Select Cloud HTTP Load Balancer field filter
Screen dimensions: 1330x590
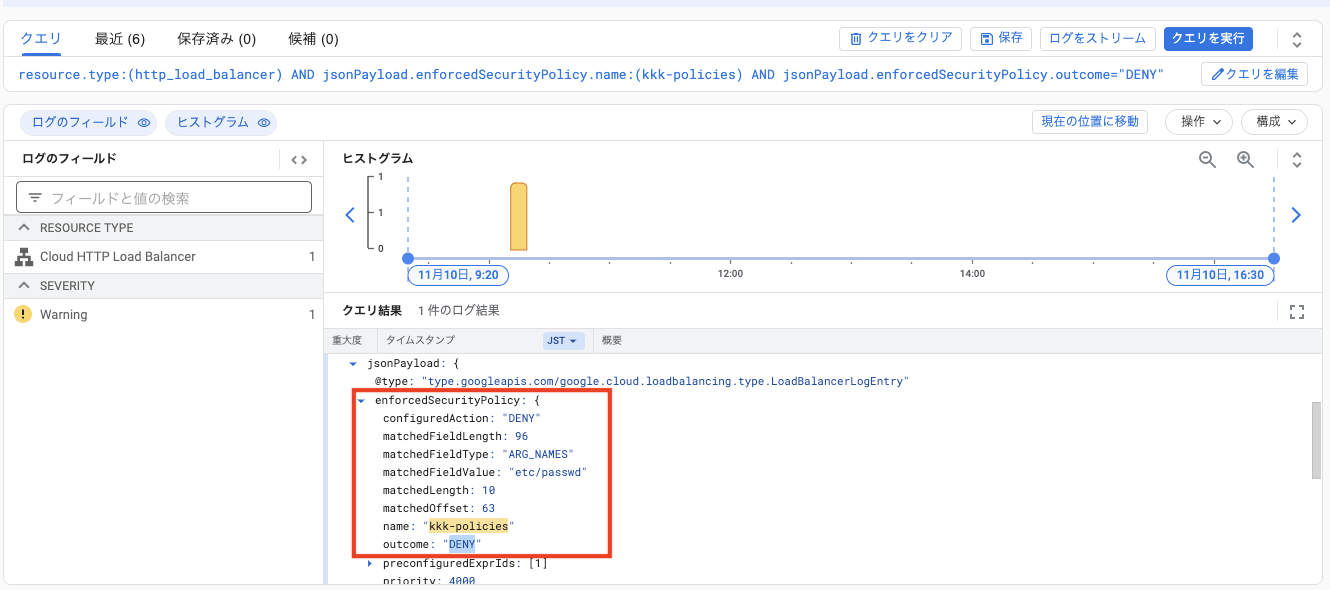point(163,257)
